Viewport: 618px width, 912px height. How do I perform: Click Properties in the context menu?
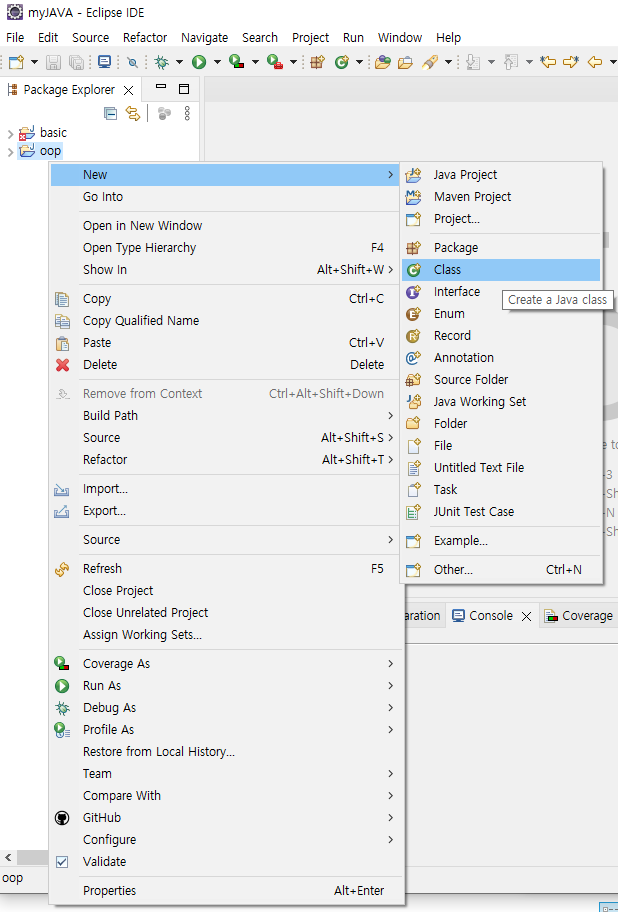point(226,891)
